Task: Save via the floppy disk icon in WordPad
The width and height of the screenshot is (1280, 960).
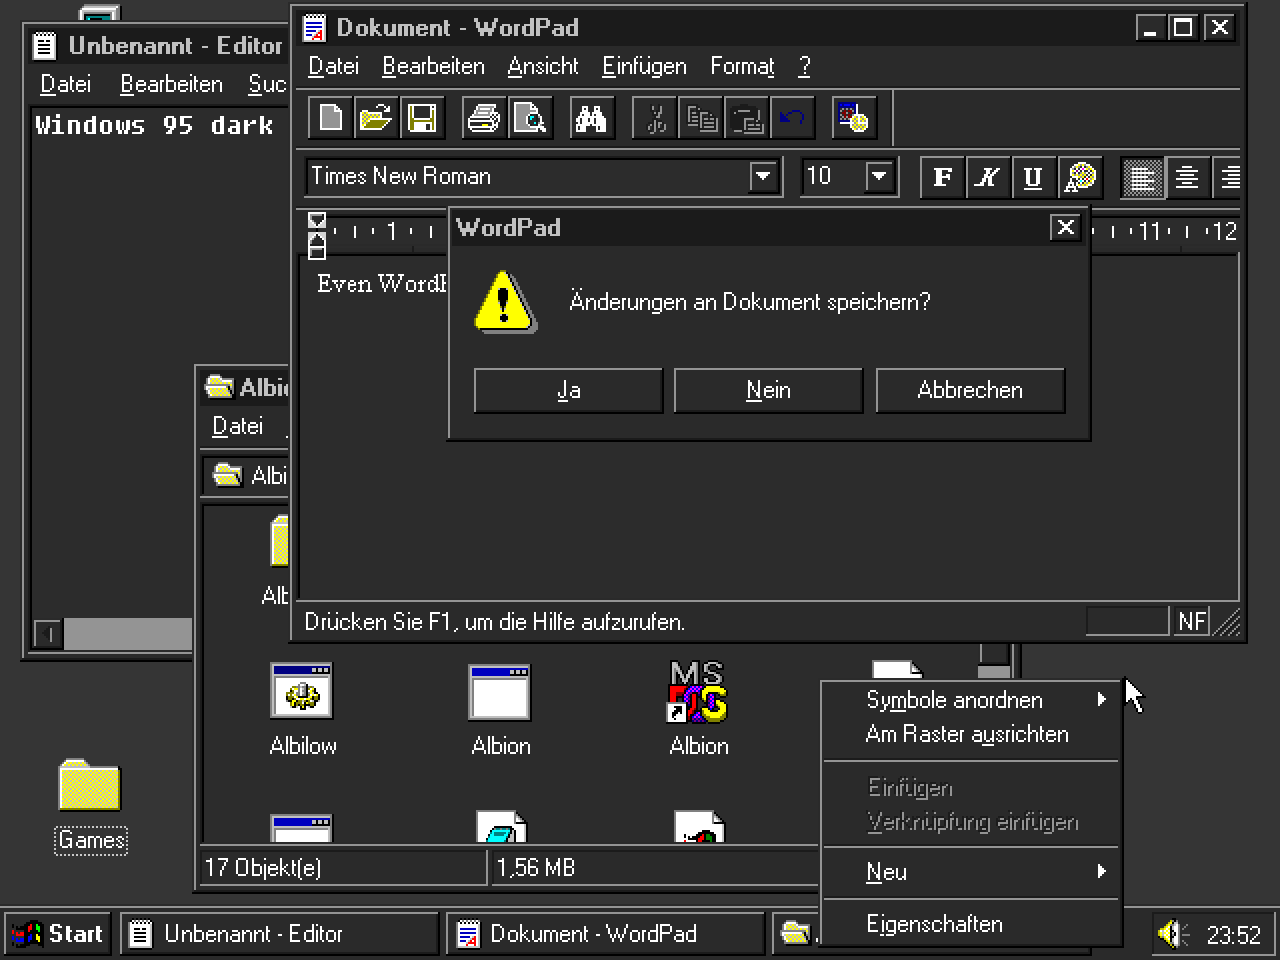Action: 421,118
